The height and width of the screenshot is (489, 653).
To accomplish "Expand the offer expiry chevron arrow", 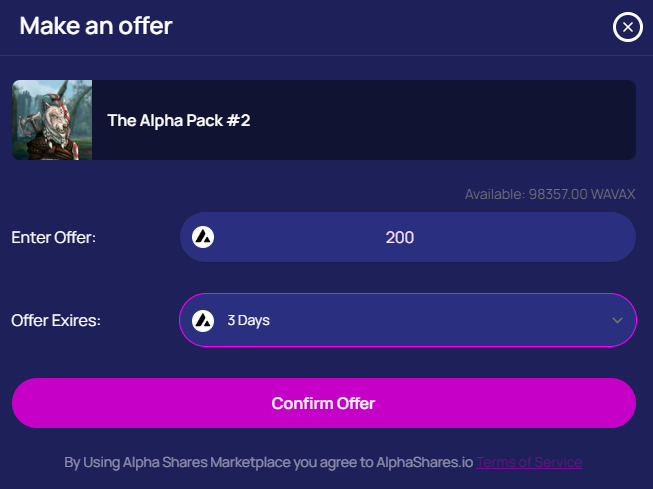I will [617, 320].
